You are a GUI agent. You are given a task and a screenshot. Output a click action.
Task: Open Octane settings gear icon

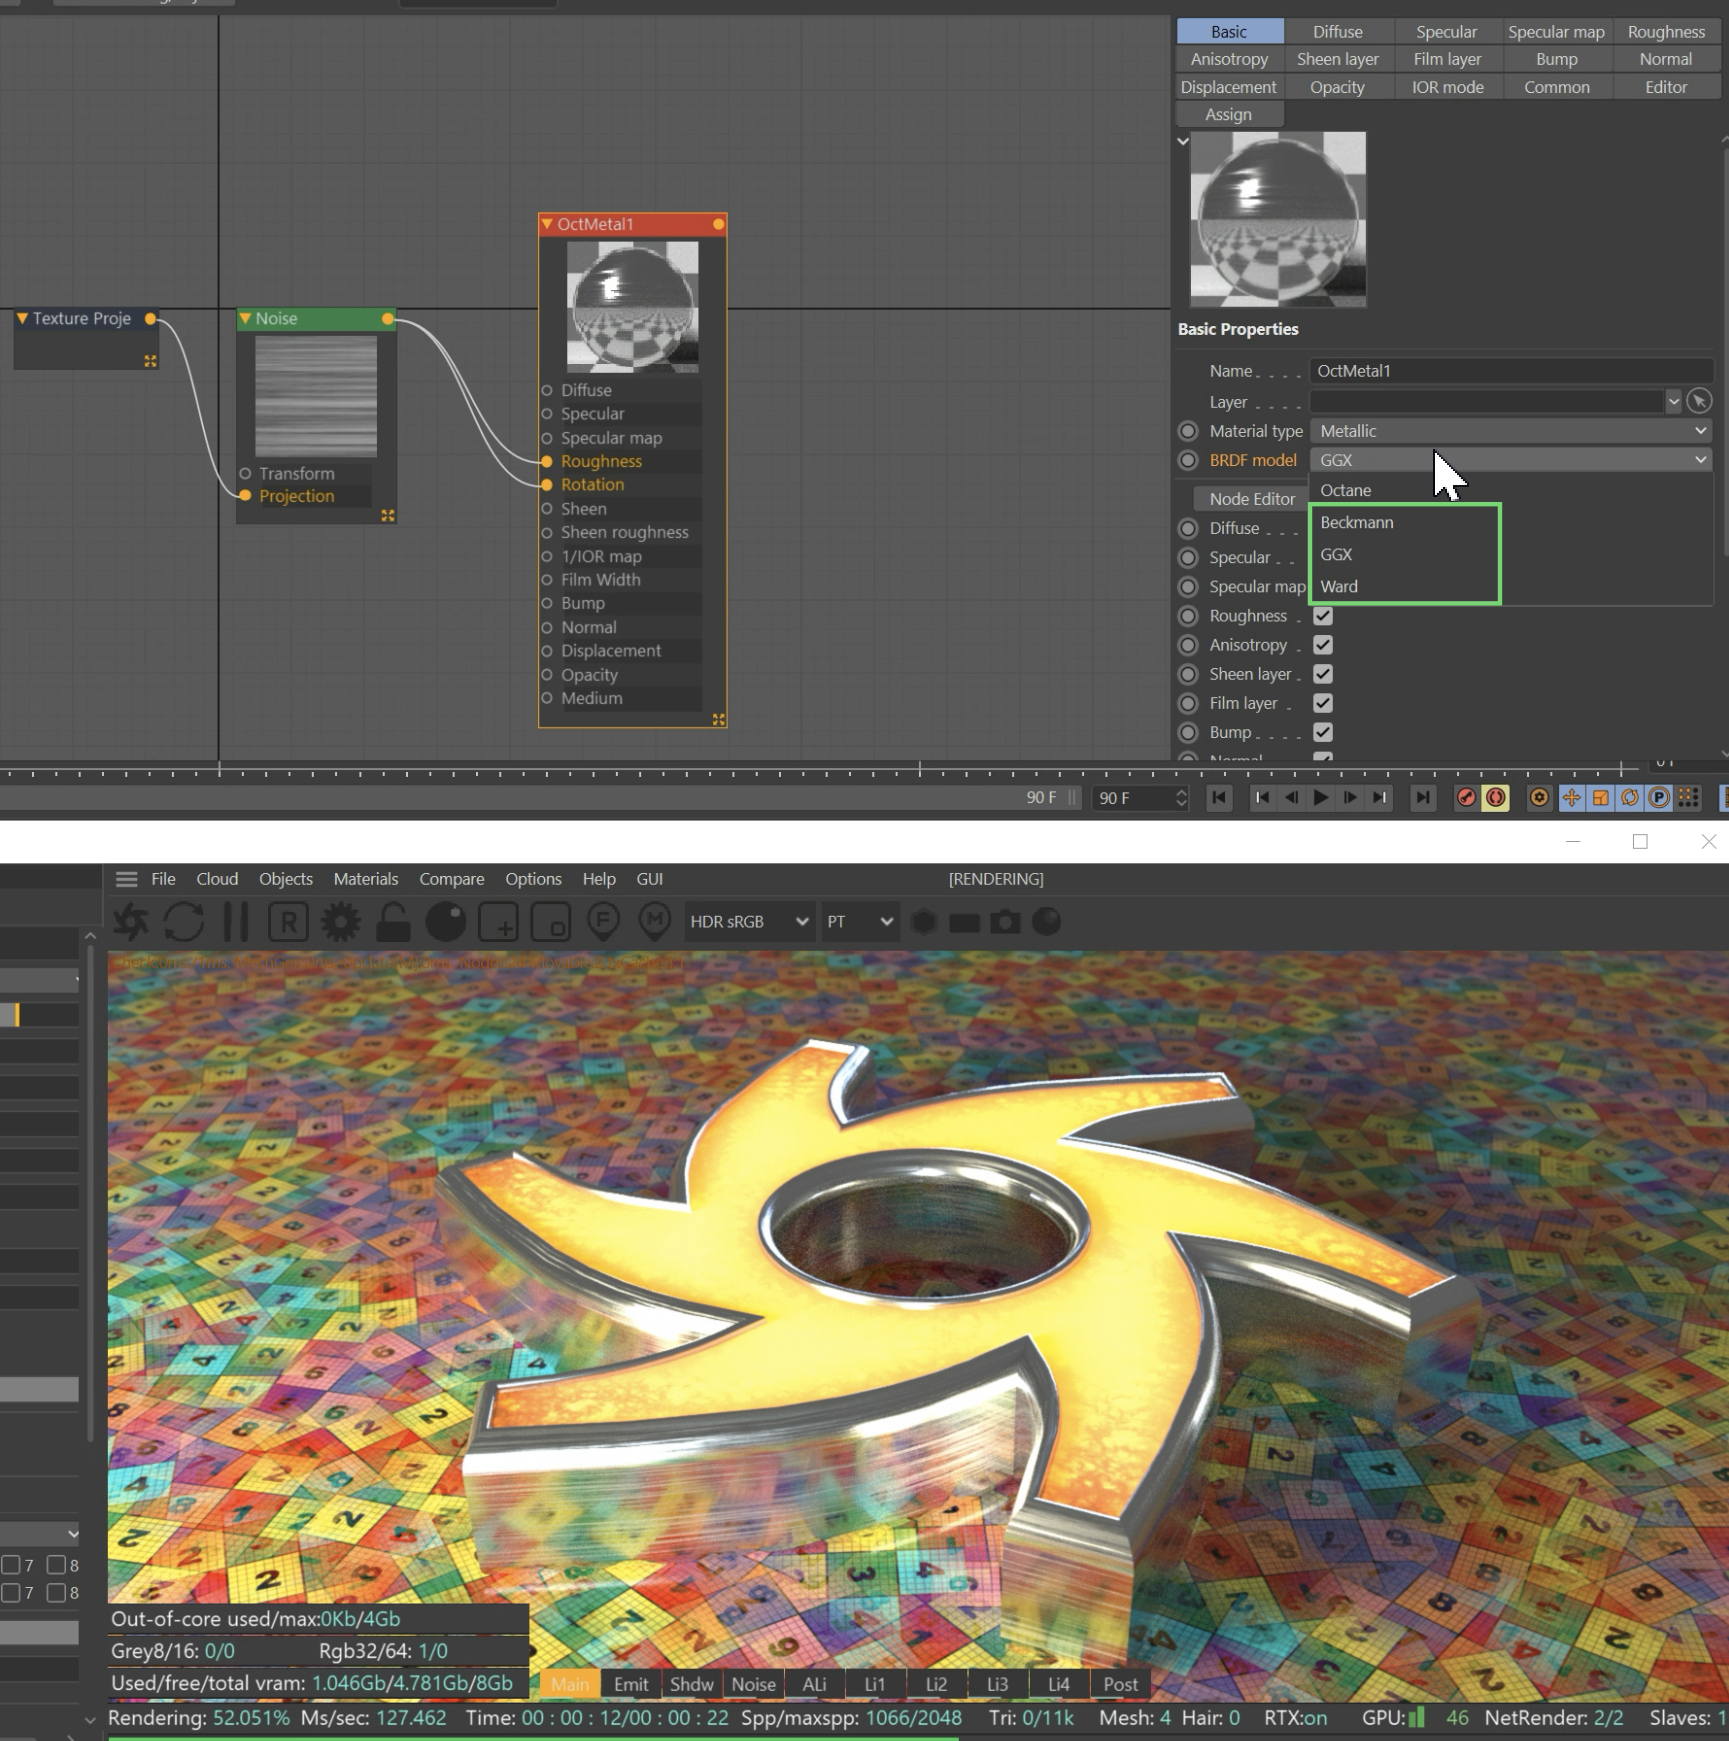pyautogui.click(x=340, y=921)
